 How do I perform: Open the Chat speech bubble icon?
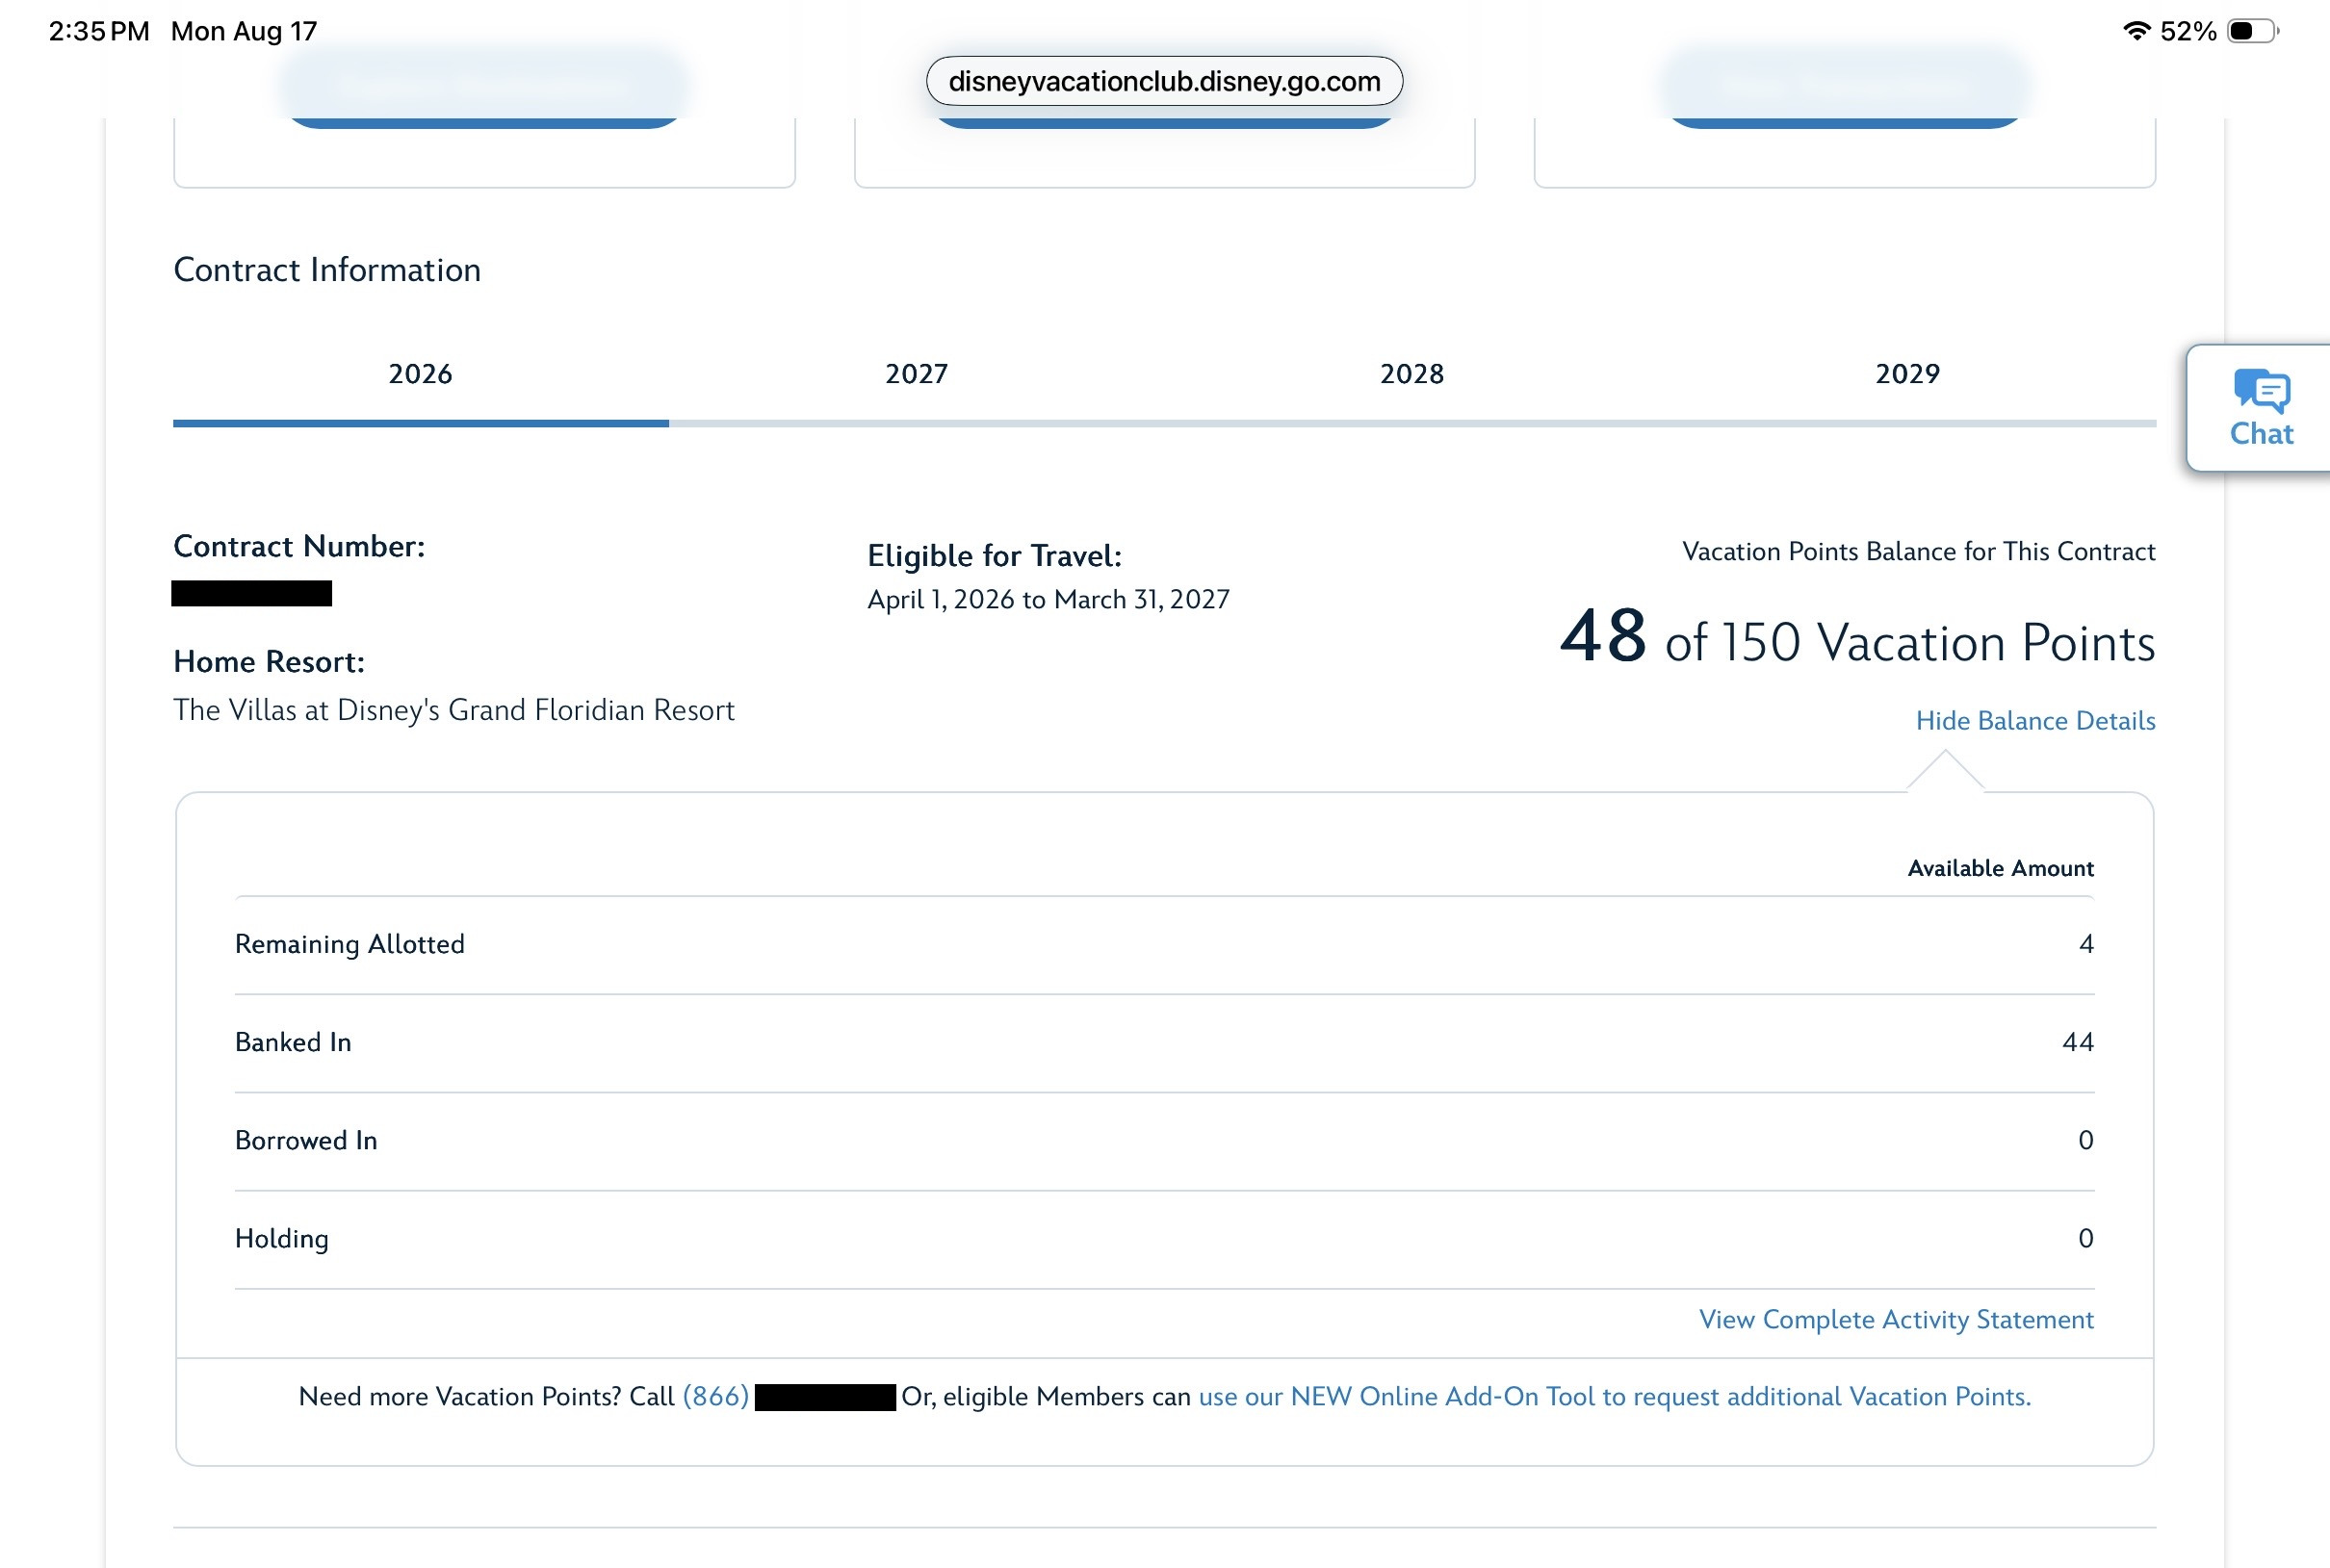[2261, 390]
